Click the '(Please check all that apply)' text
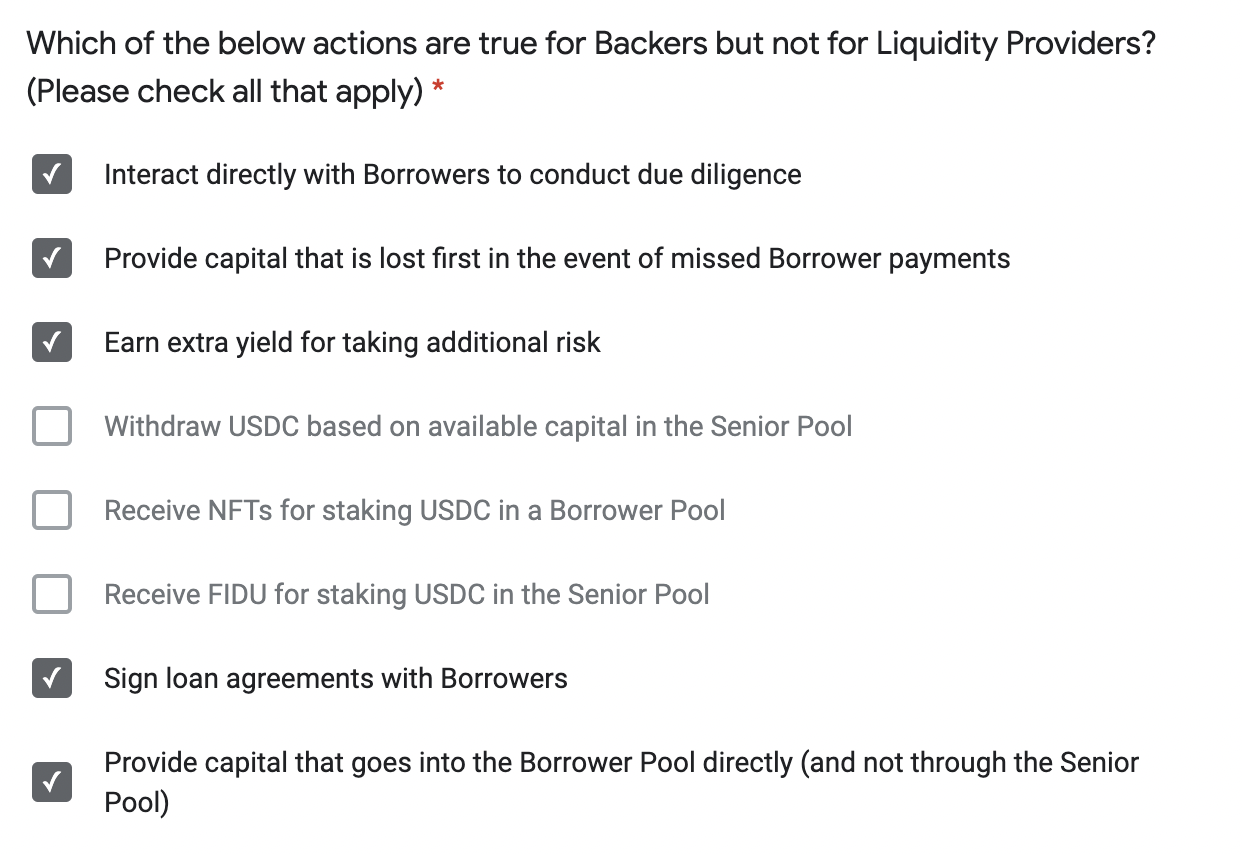The image size is (1242, 854). coord(225,92)
